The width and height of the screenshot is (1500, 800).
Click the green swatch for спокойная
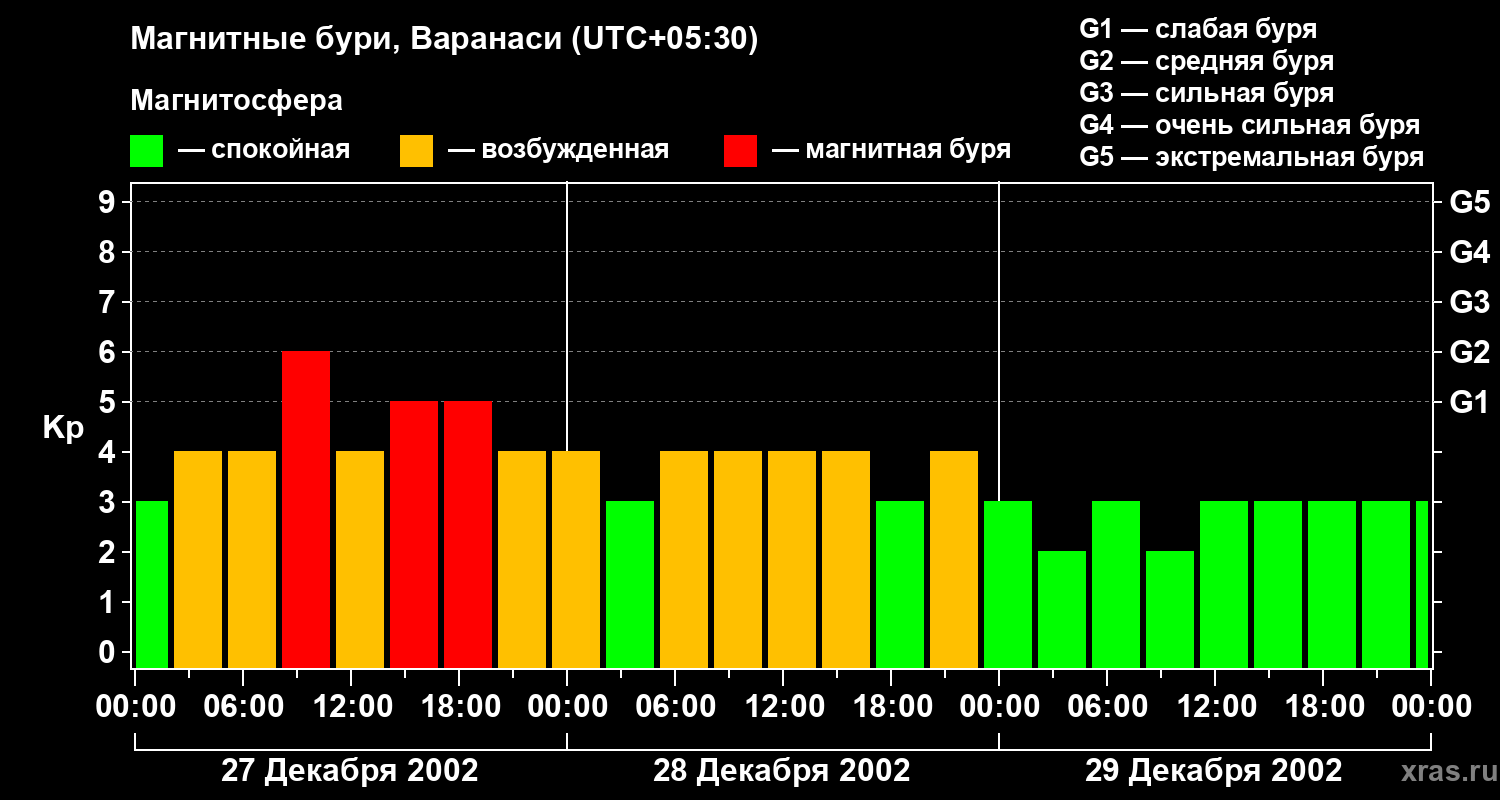(x=146, y=151)
